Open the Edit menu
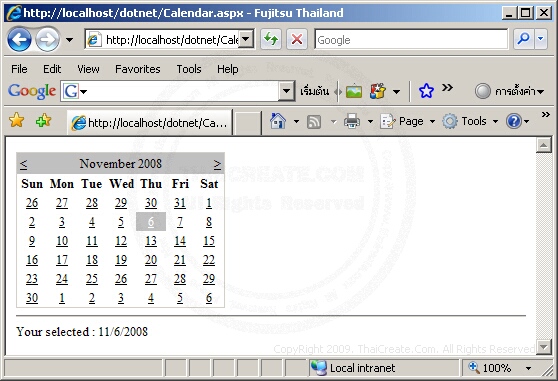The width and height of the screenshot is (558, 381). point(52,69)
